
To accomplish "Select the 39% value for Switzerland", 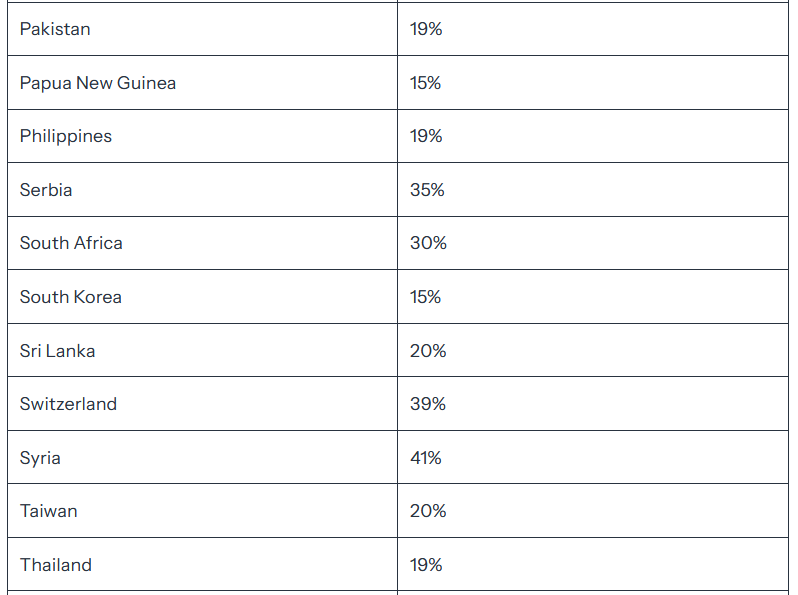I will [428, 404].
